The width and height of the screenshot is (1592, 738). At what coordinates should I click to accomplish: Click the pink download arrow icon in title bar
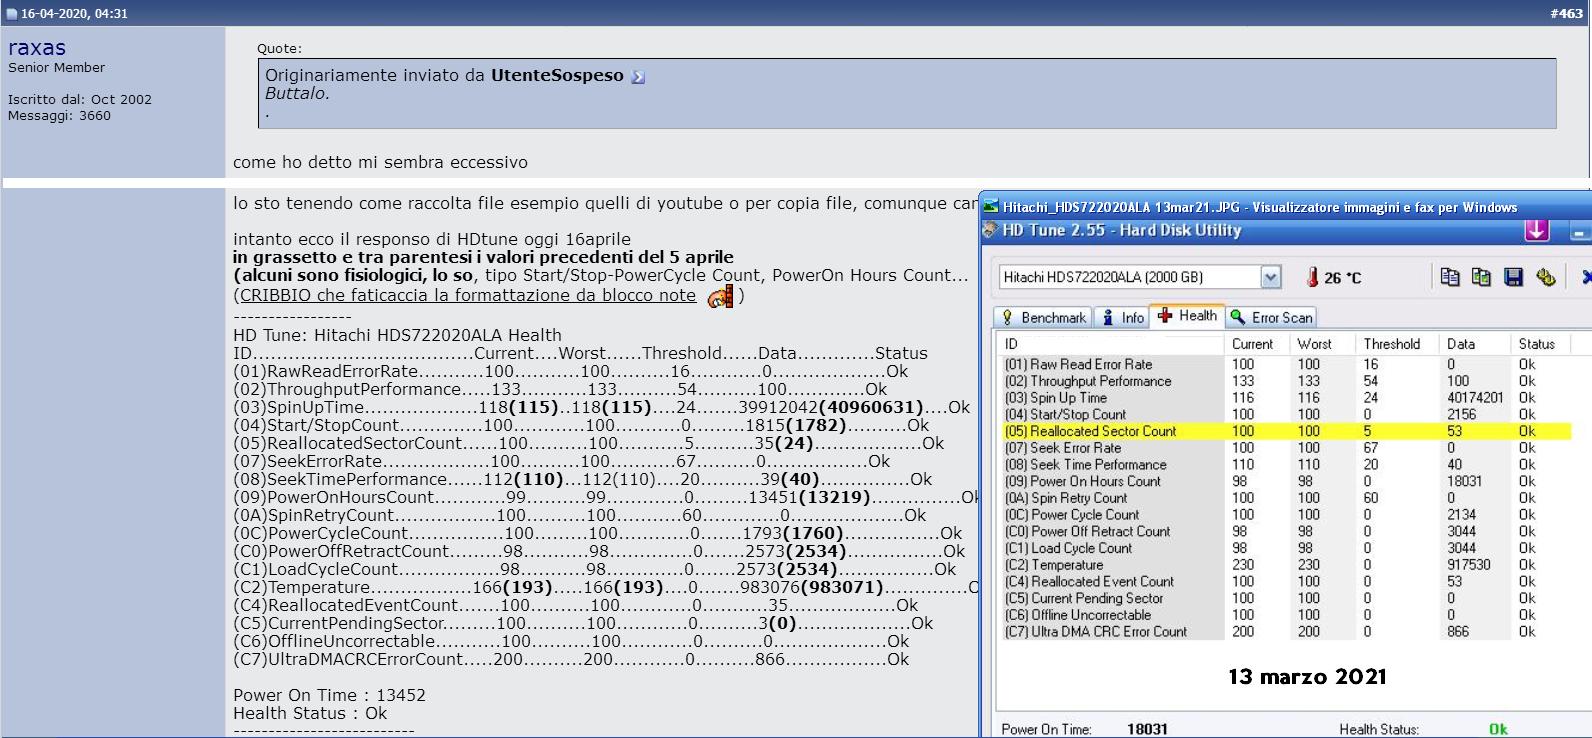(1537, 231)
